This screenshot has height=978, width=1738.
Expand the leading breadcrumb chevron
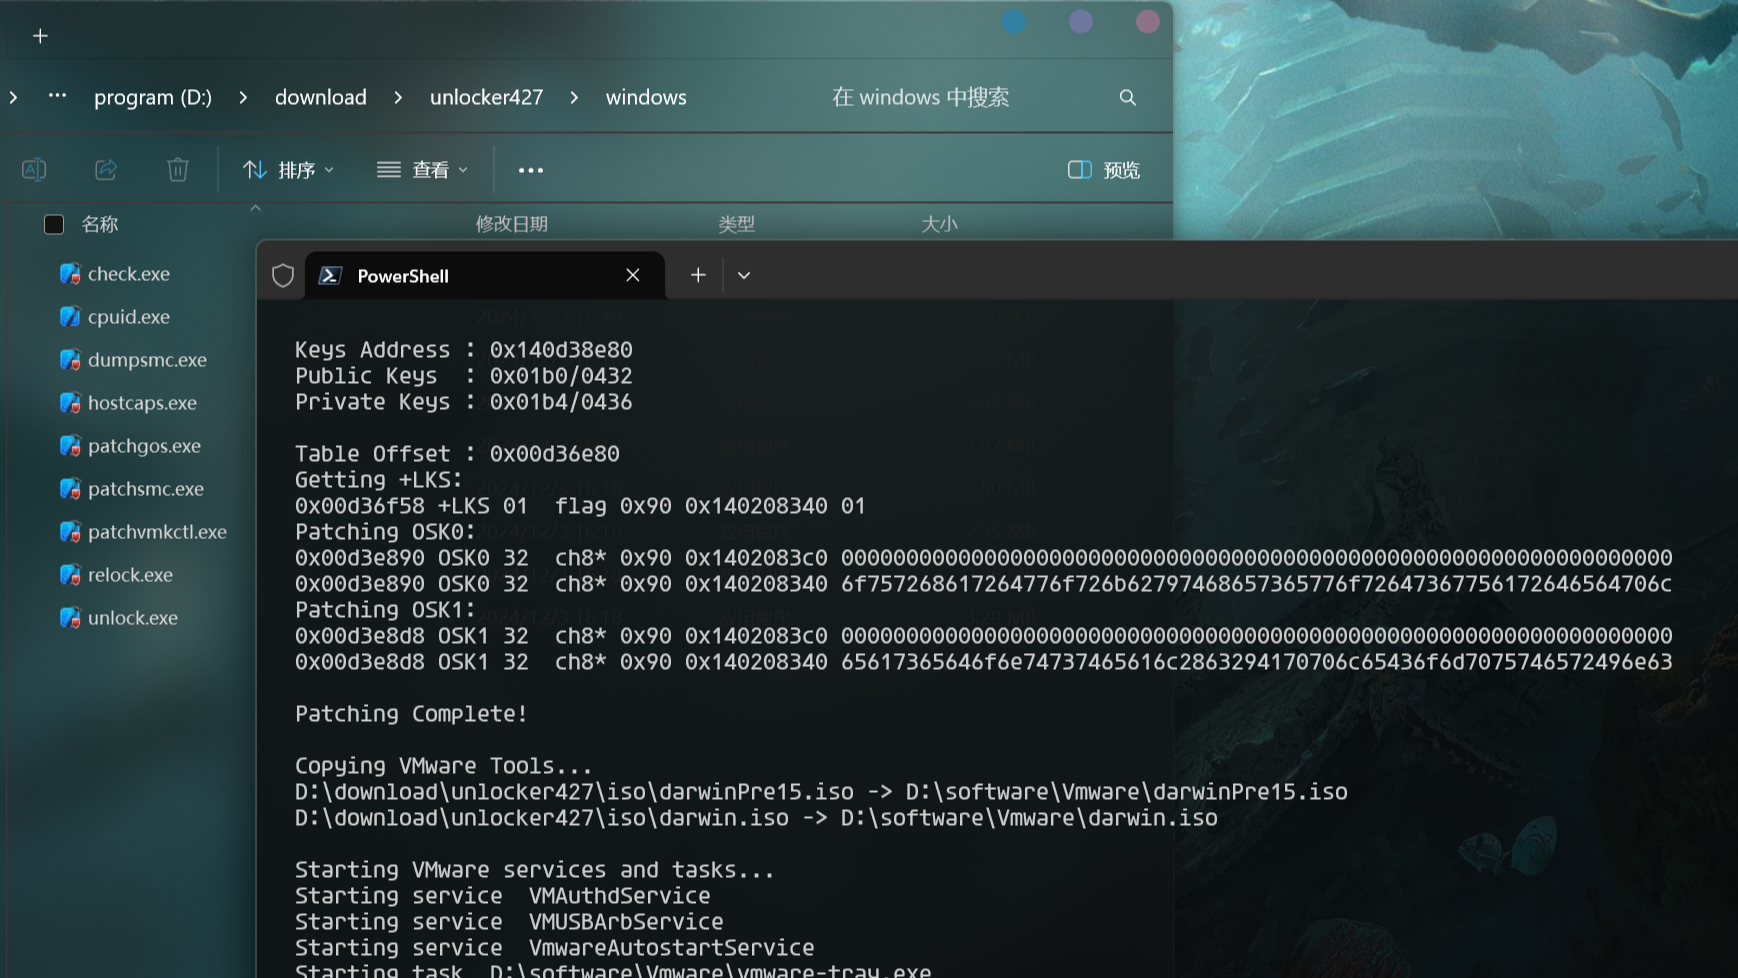click(x=13, y=97)
